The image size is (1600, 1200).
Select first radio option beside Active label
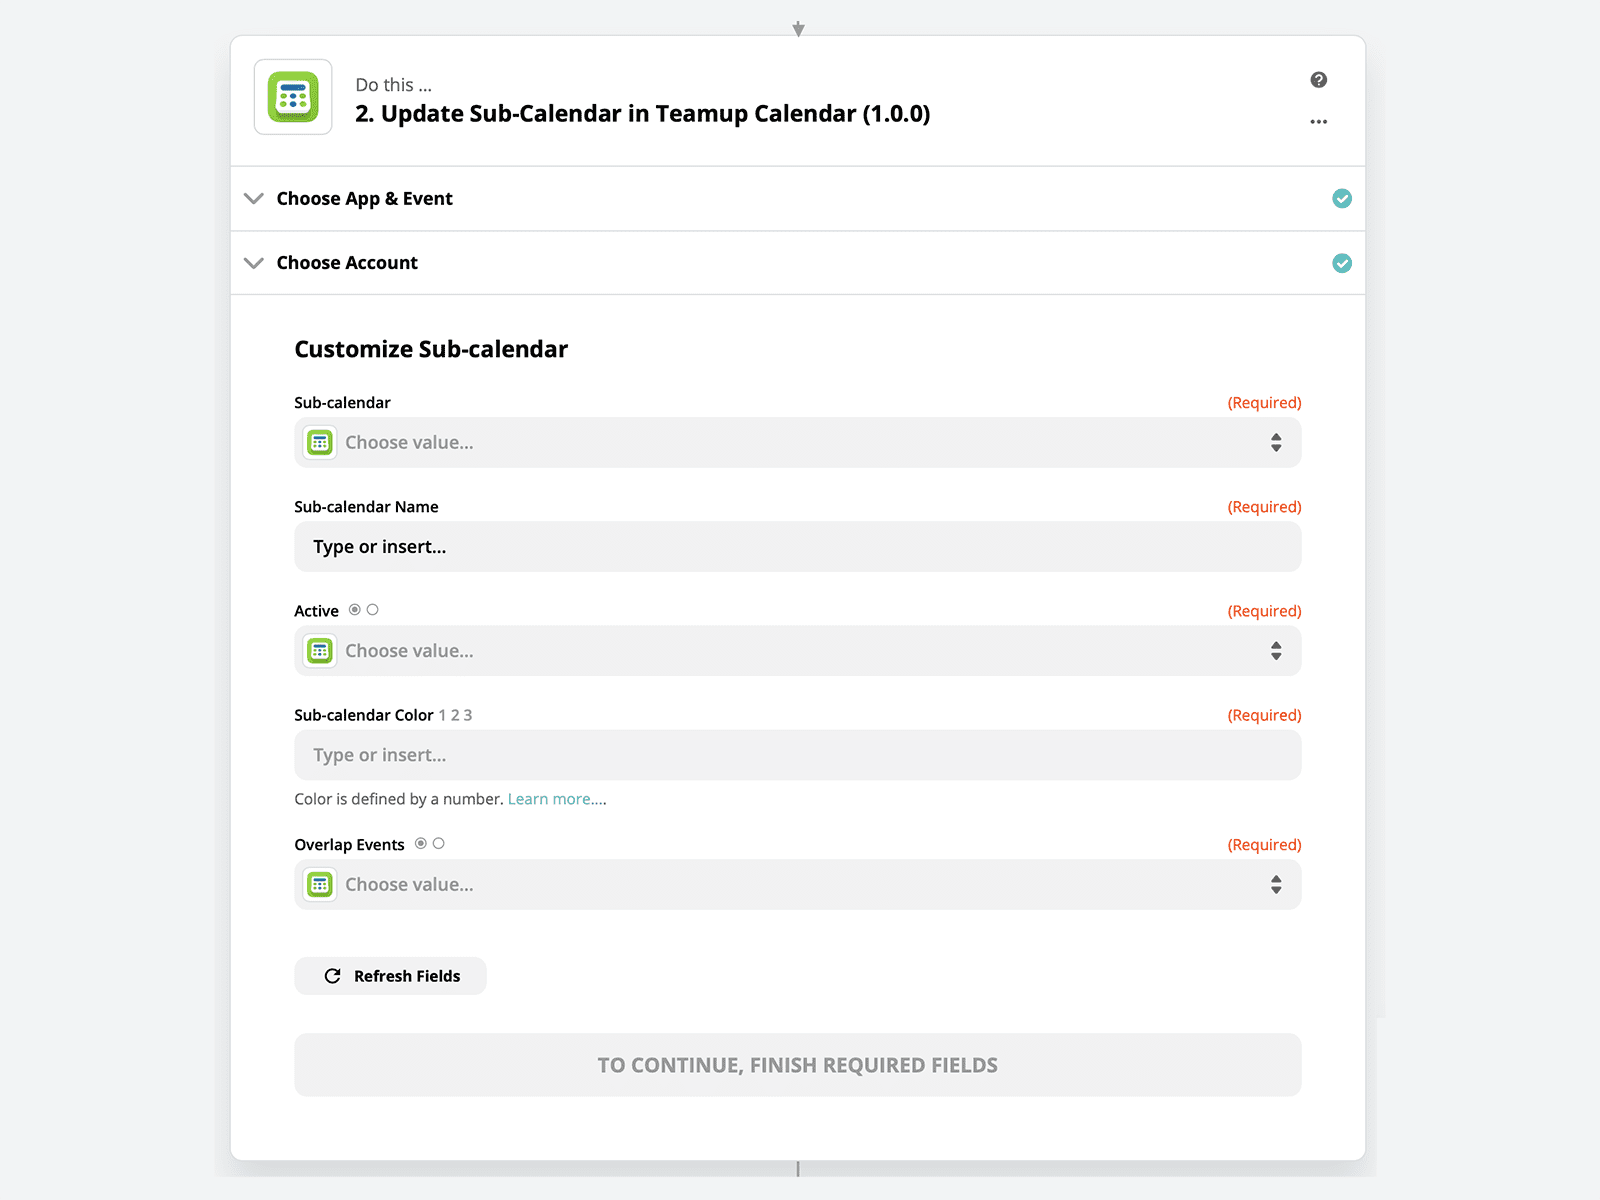tap(355, 610)
